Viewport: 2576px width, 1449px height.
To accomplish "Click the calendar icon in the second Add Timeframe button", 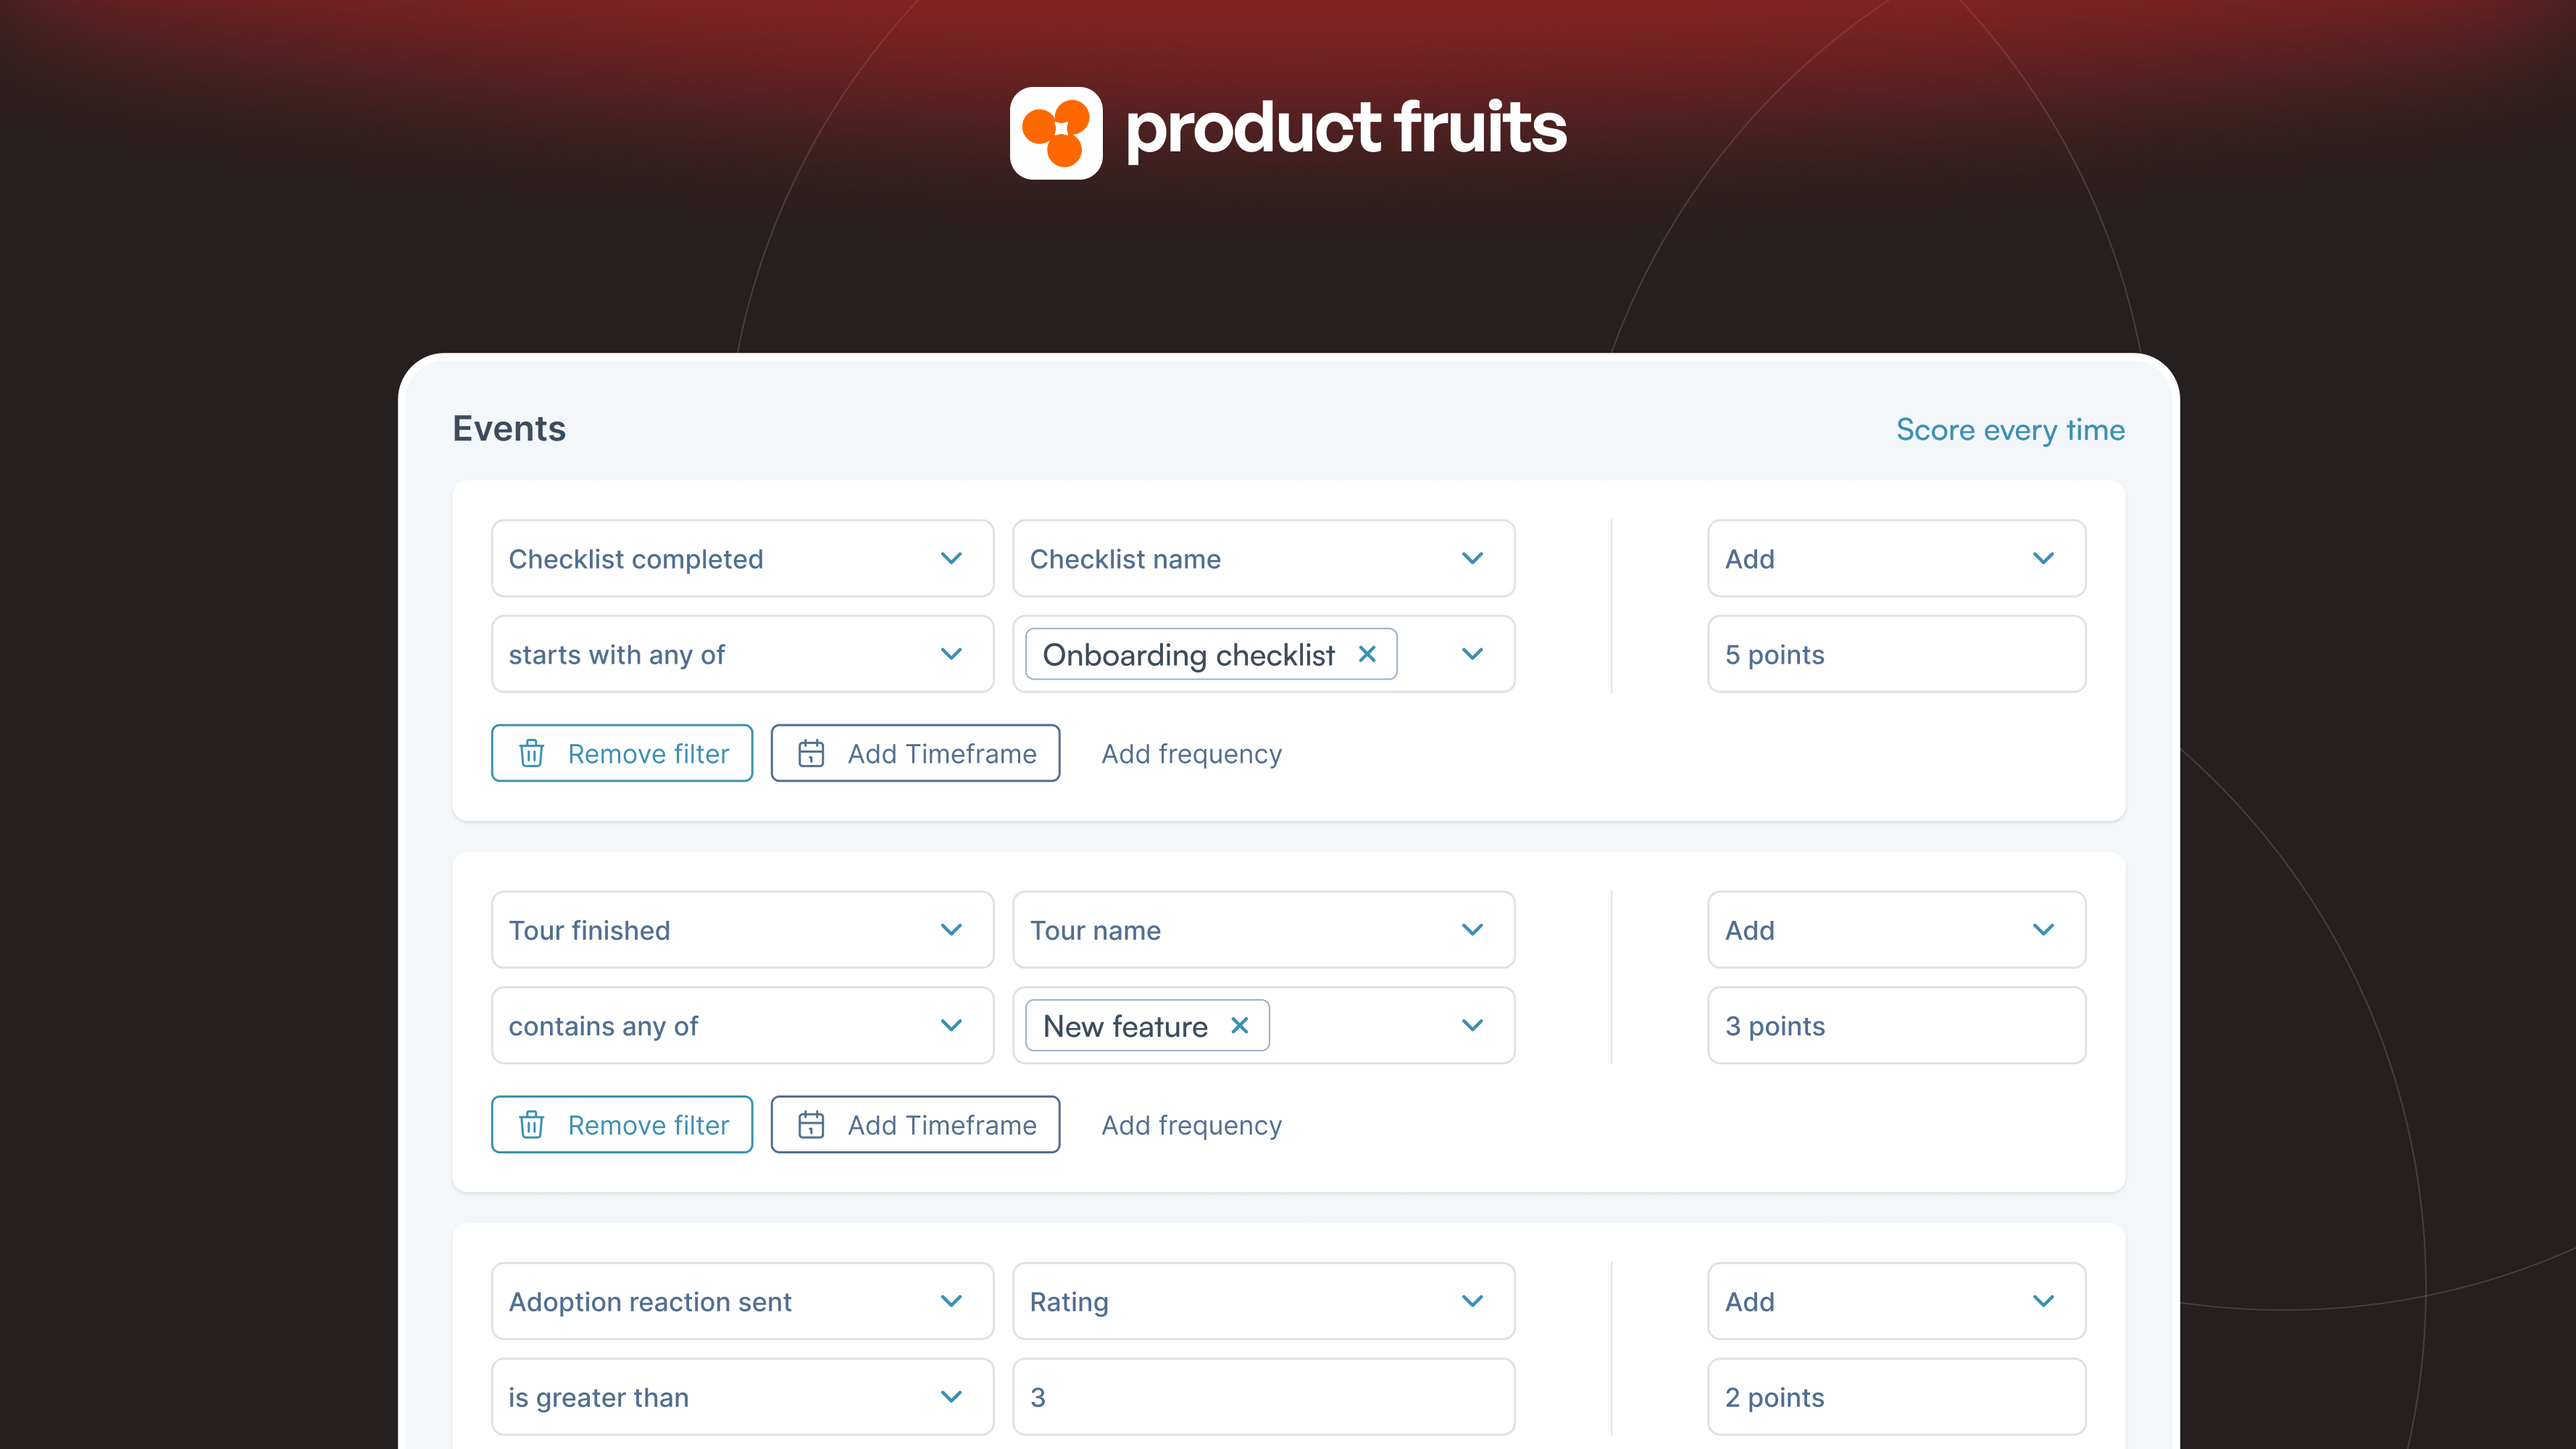I will [x=813, y=1124].
